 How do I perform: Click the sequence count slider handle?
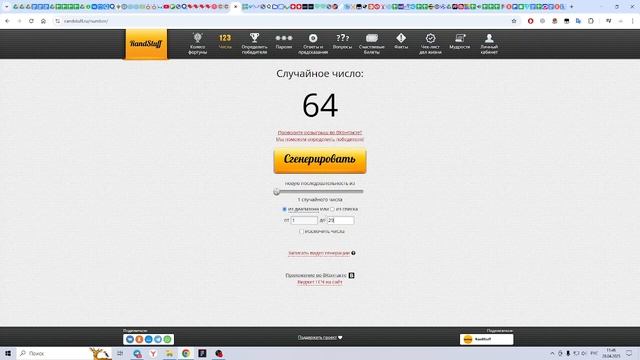[x=276, y=192]
